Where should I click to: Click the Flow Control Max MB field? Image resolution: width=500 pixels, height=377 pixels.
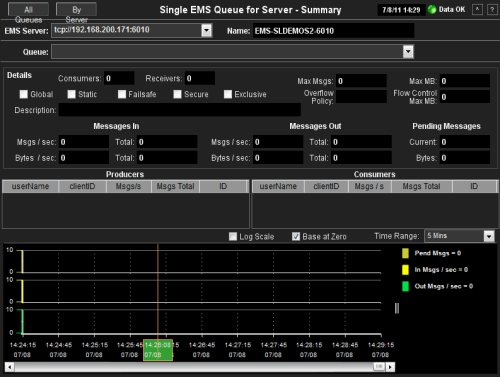click(x=465, y=97)
